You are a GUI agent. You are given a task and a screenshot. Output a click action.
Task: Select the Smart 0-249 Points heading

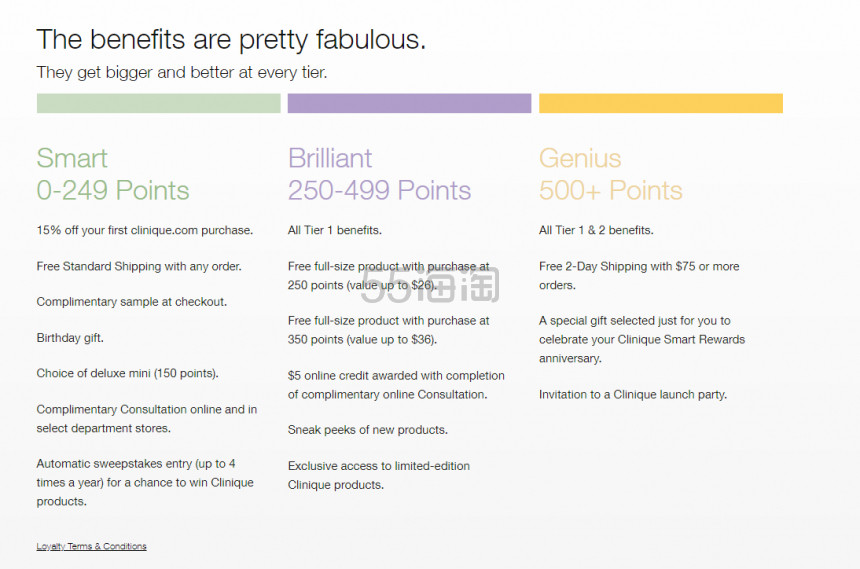[113, 174]
